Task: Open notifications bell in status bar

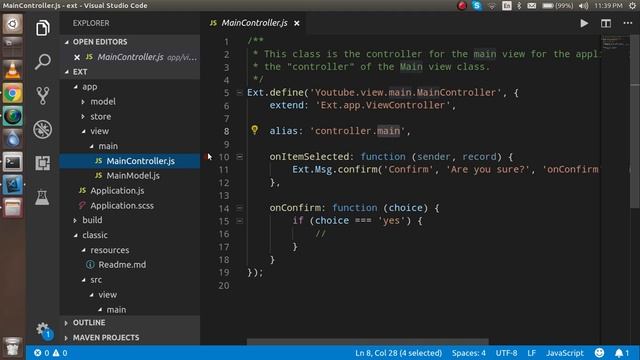Action: [622, 353]
